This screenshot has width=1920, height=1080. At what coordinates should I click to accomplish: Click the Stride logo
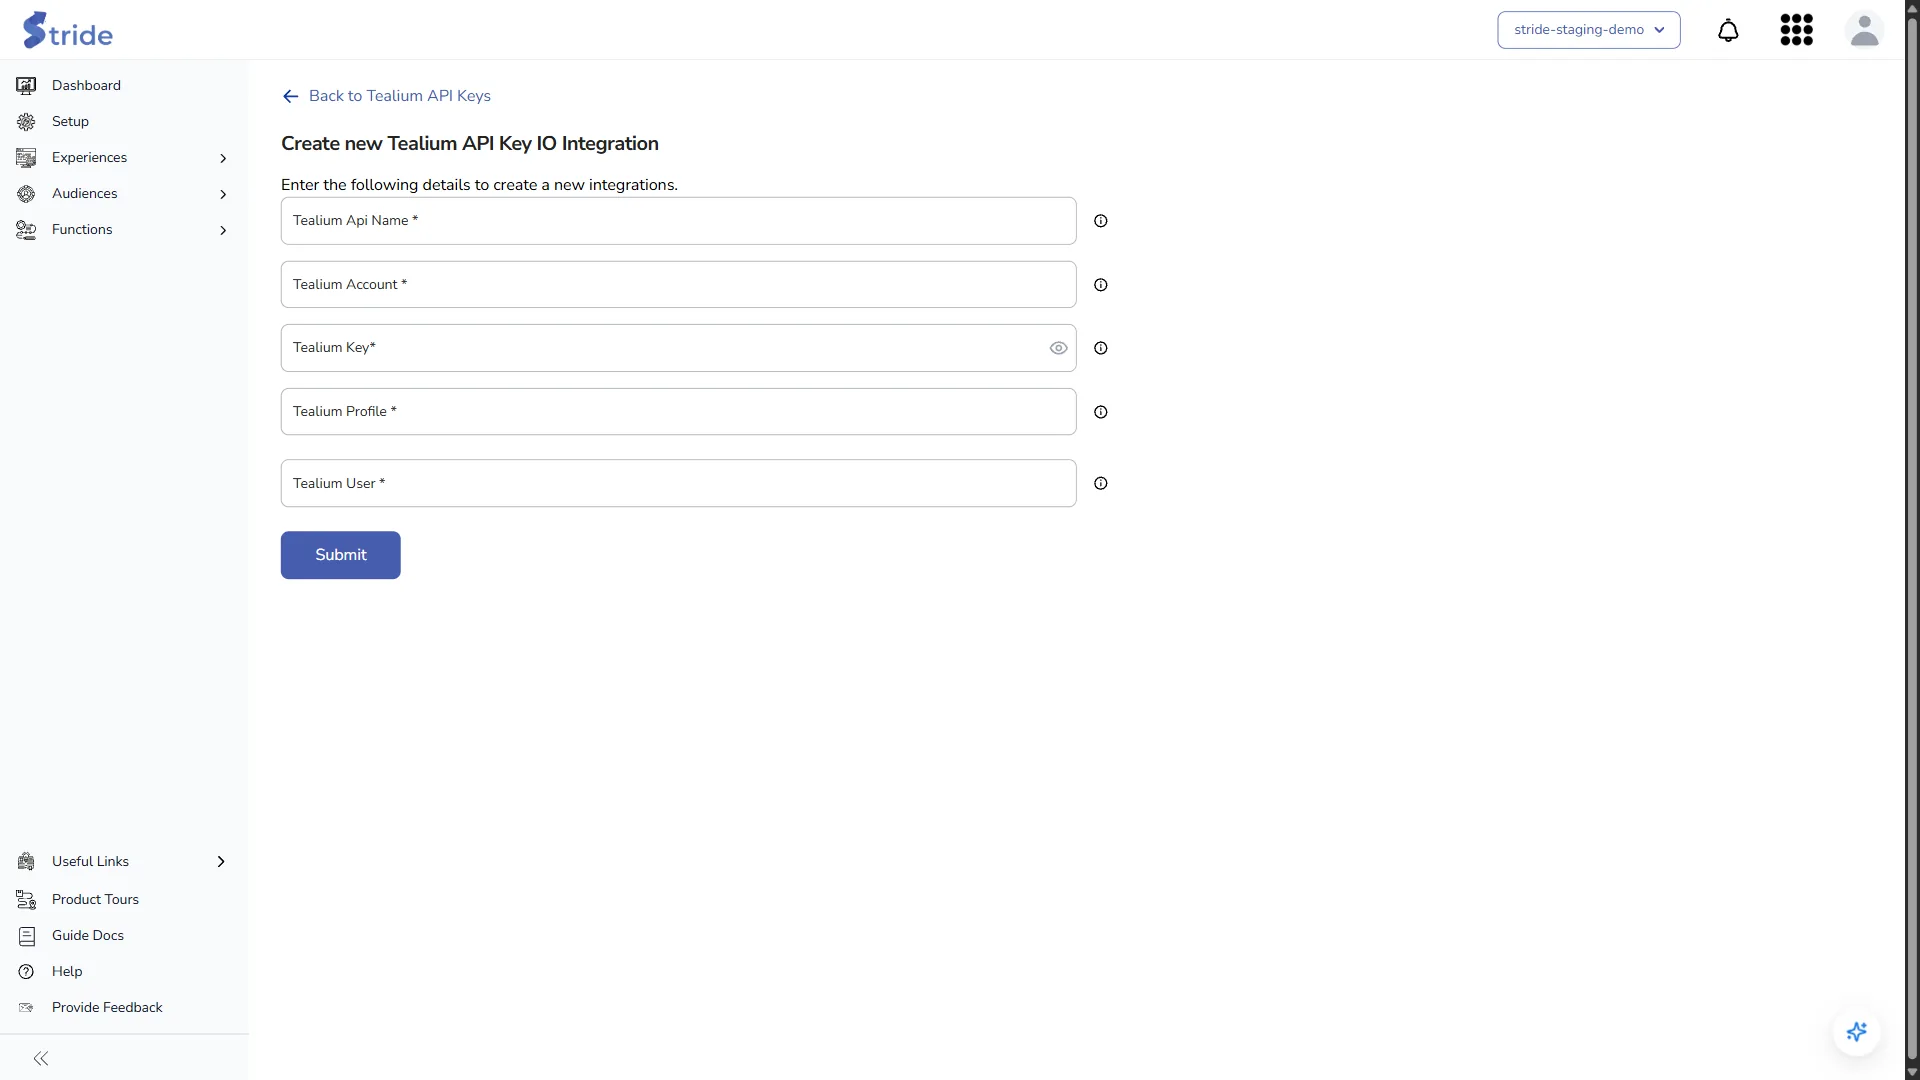tap(67, 30)
